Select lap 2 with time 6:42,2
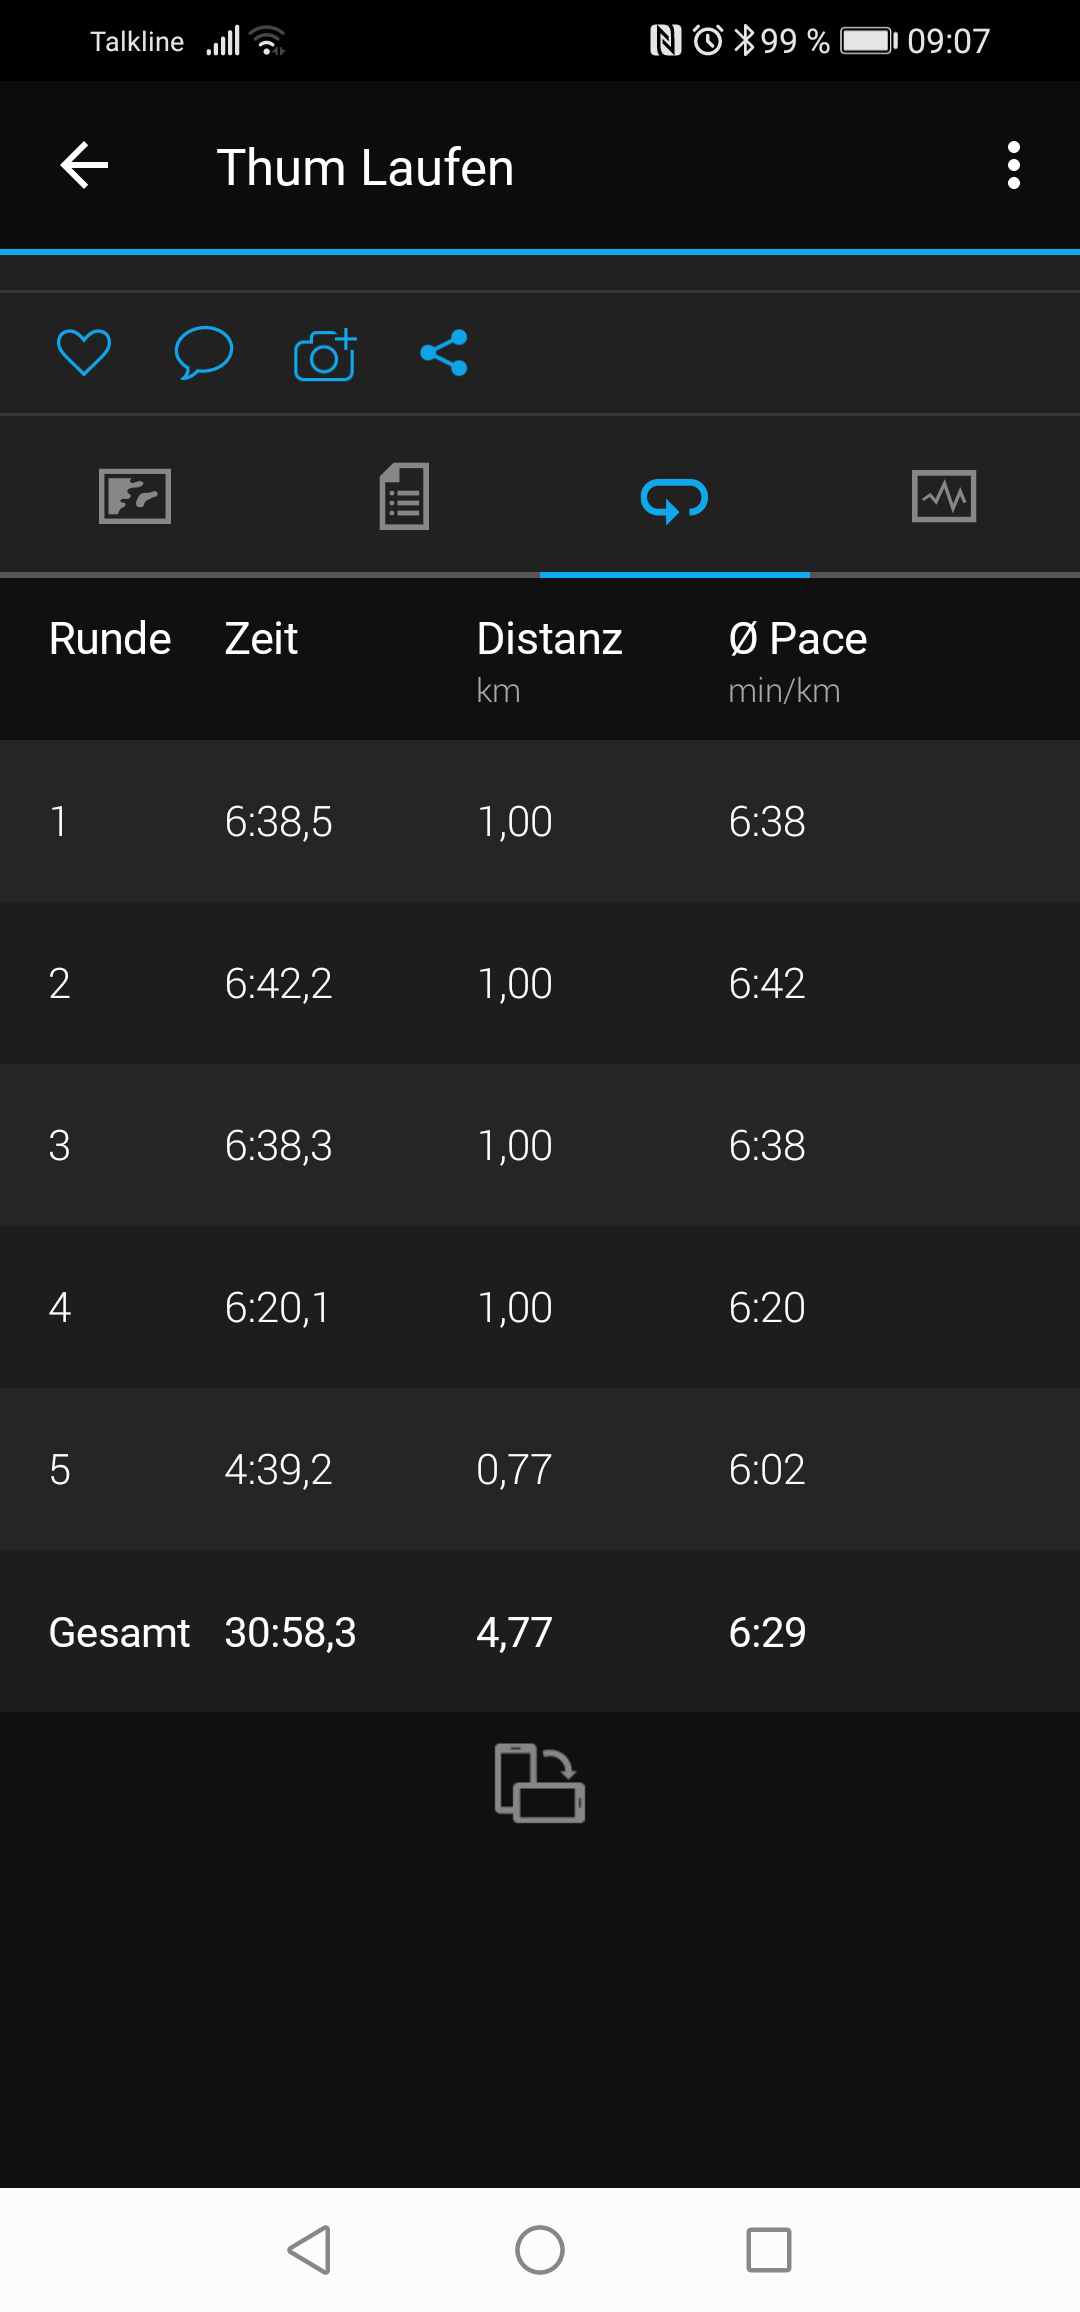This screenshot has width=1080, height=2312. pos(540,984)
